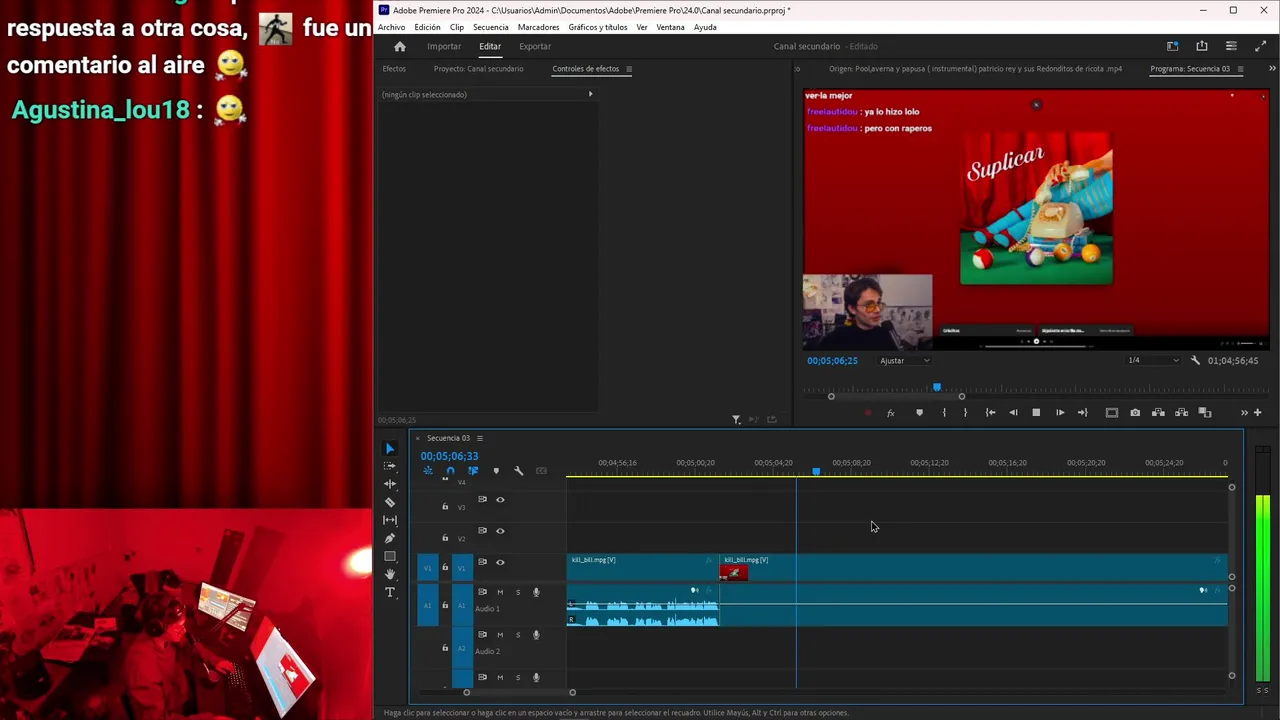The image size is (1280, 720).
Task: Stop playback in Program monitor
Action: (x=1036, y=413)
